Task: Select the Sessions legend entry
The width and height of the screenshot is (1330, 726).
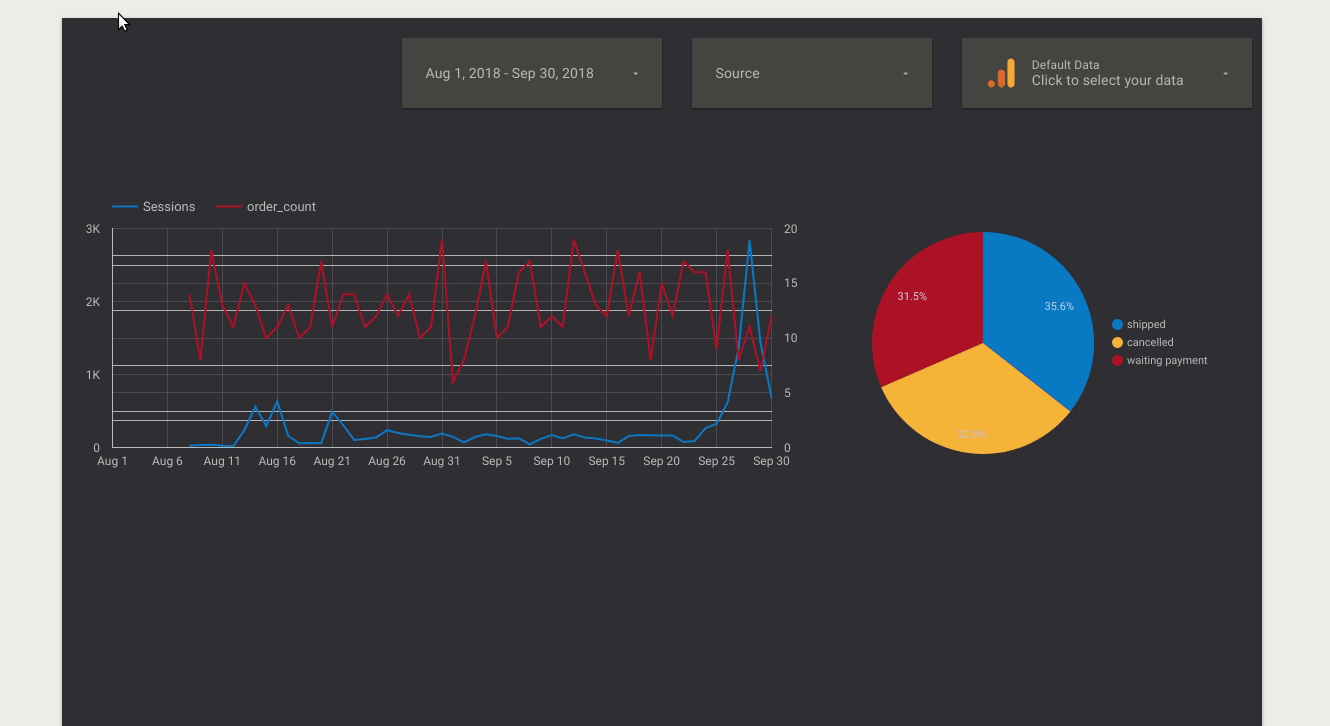Action: (x=154, y=207)
